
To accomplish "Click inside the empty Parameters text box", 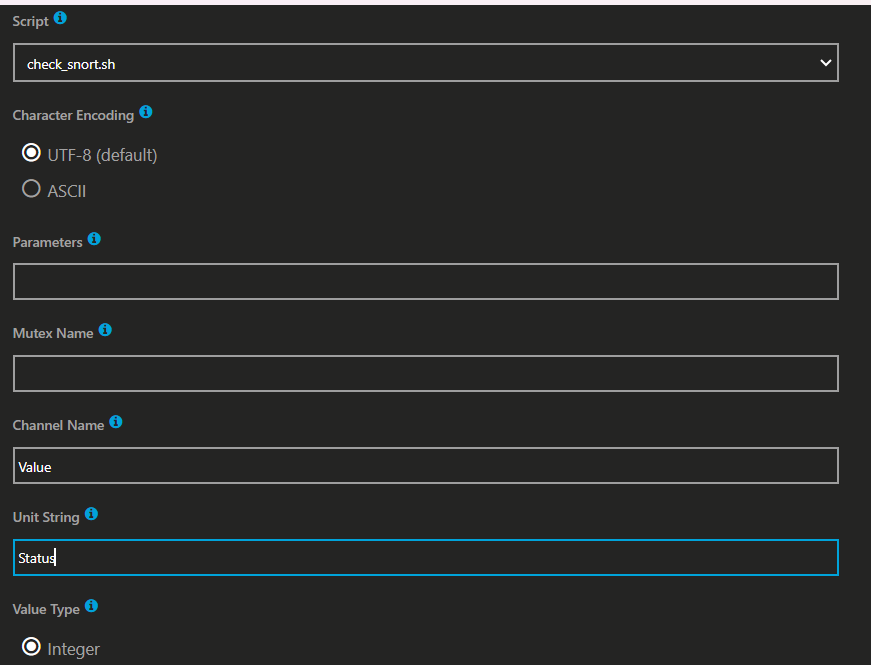I will [x=425, y=282].
